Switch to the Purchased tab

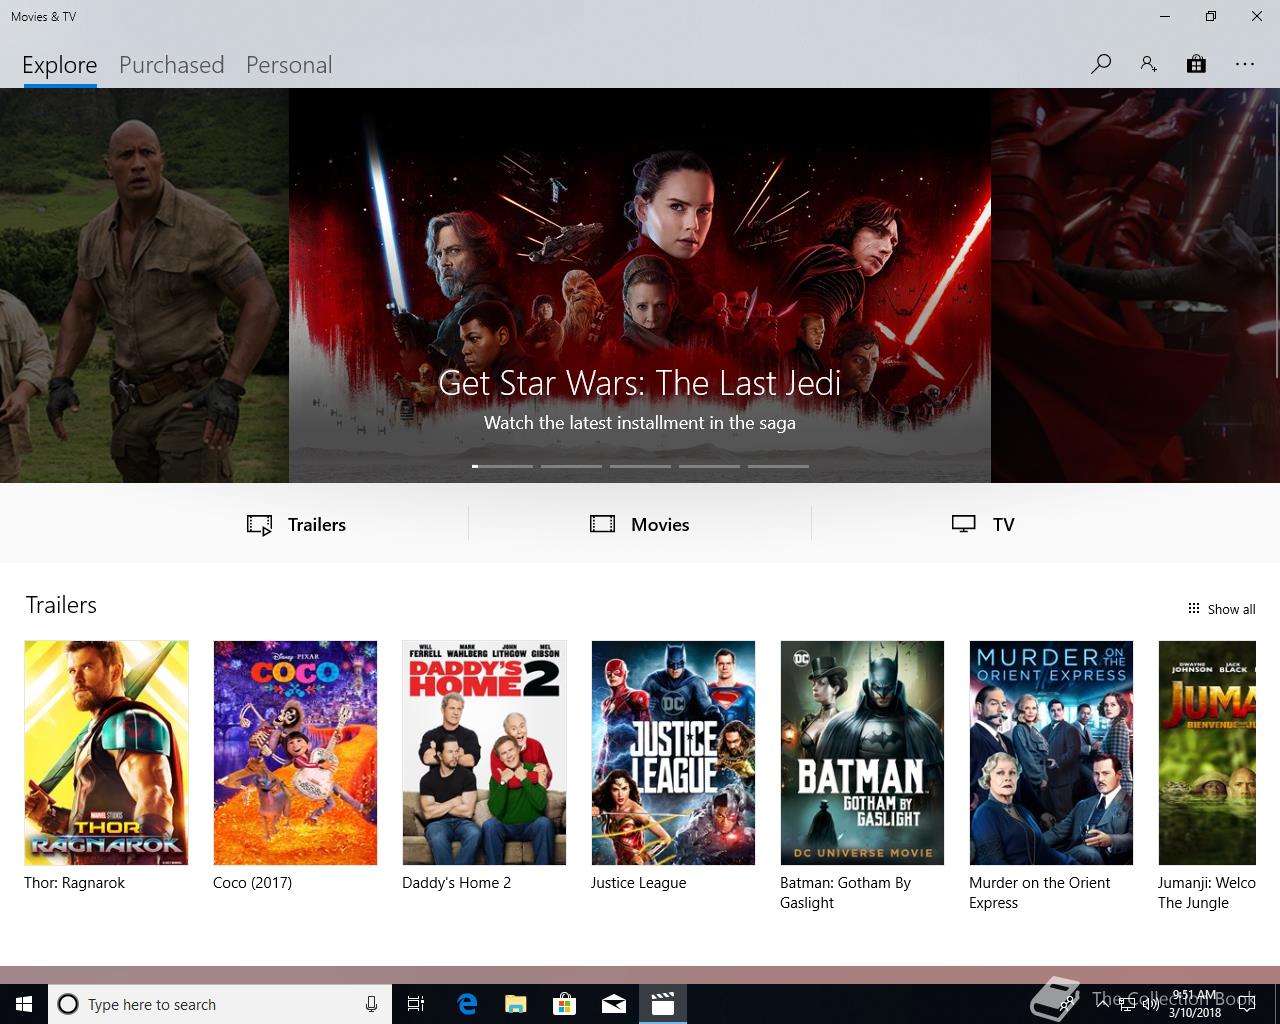point(171,65)
